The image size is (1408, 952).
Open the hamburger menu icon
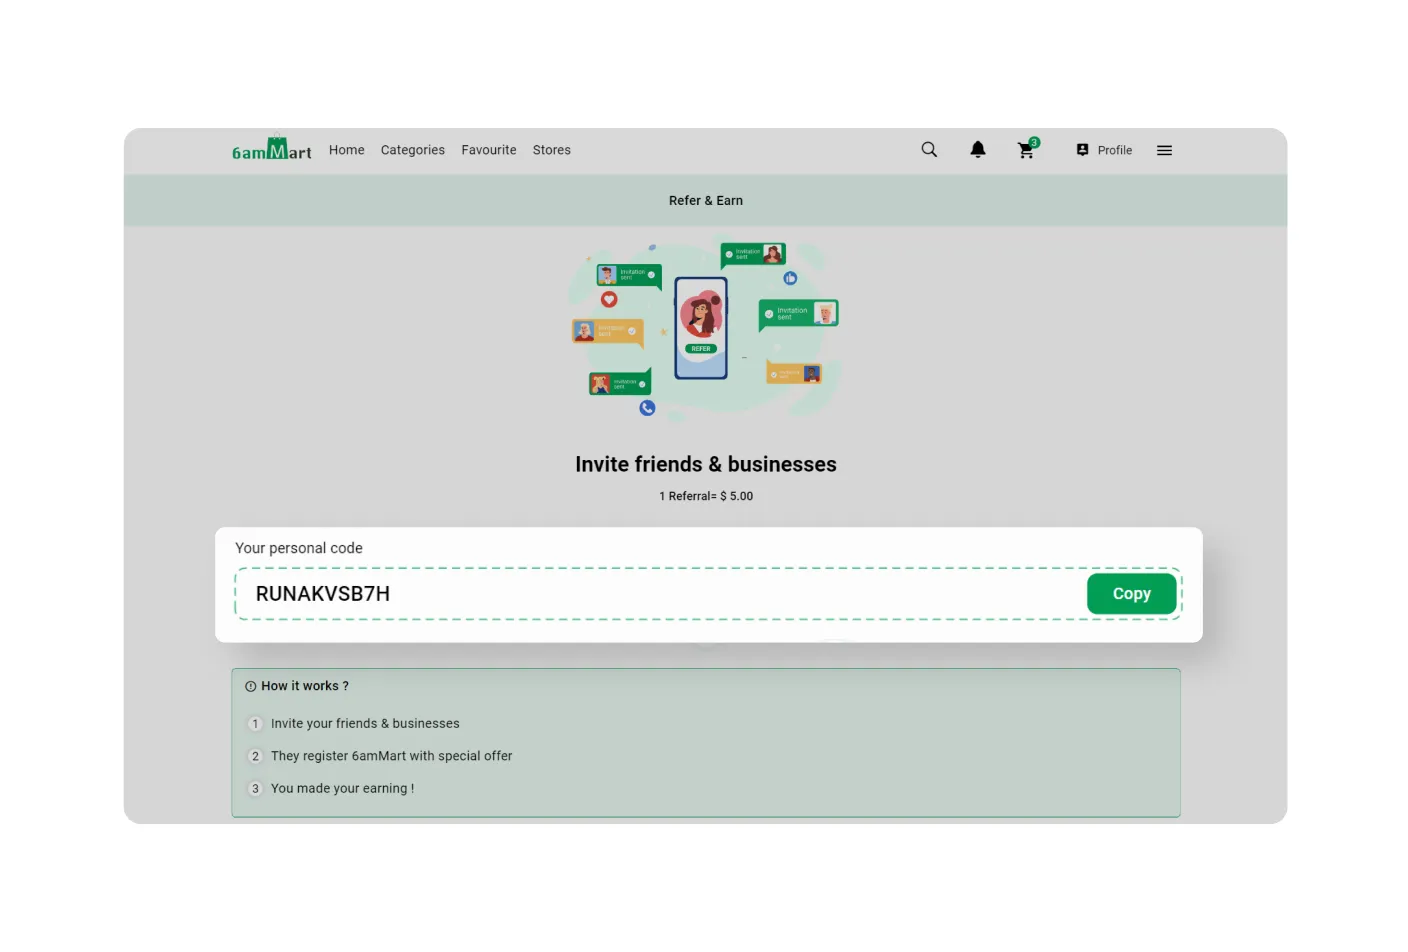tap(1164, 150)
